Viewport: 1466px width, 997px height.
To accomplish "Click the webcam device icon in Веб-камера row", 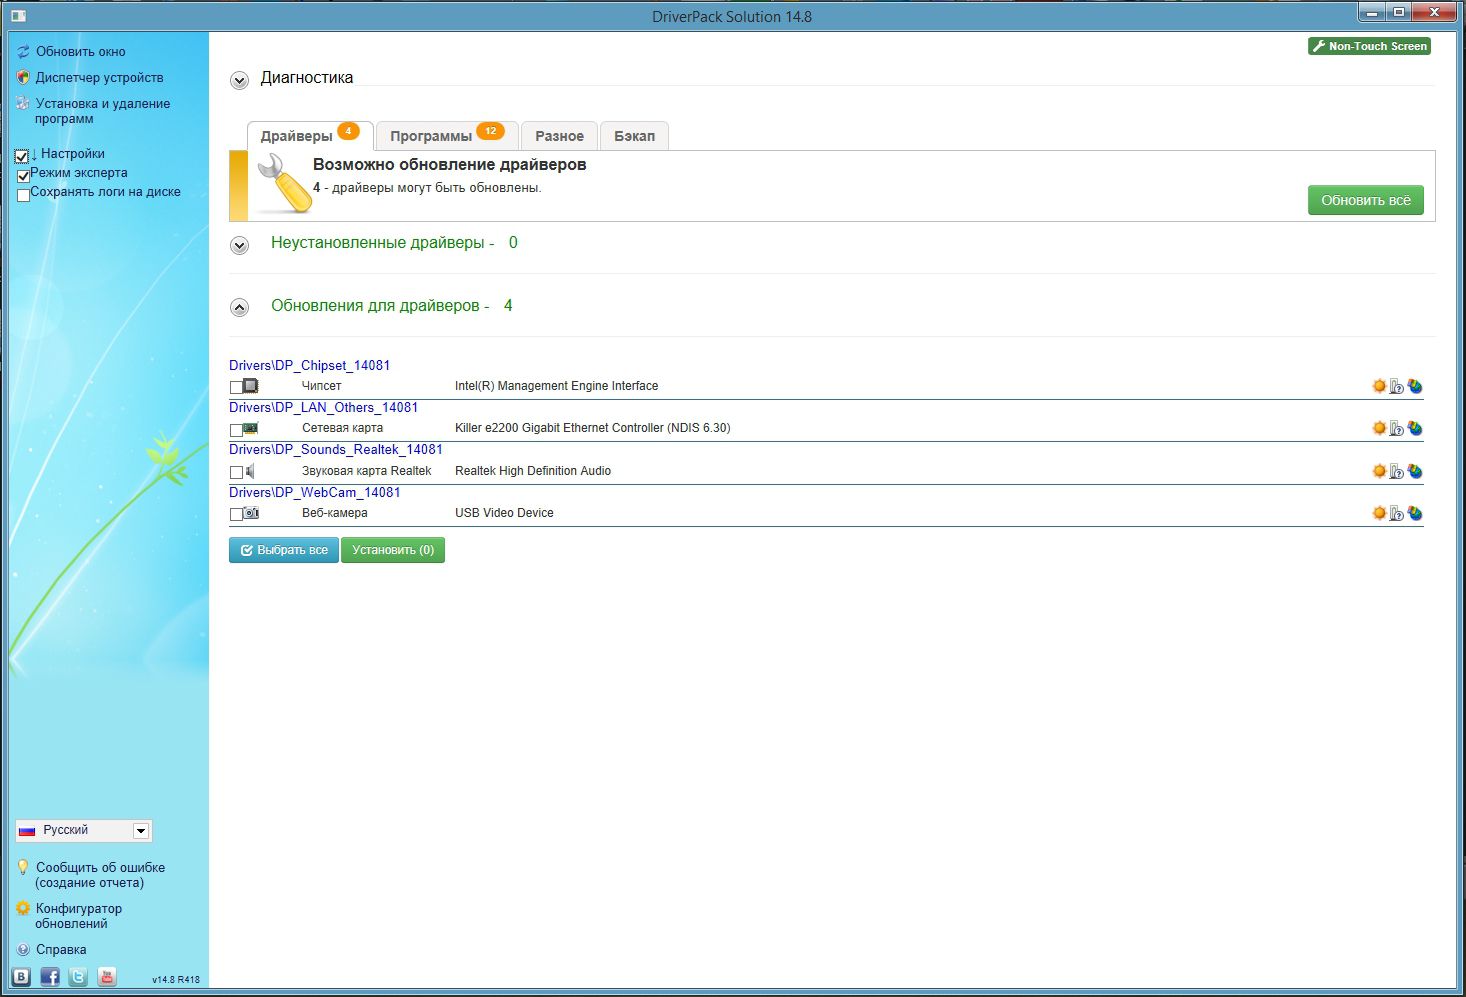I will pyautogui.click(x=251, y=513).
